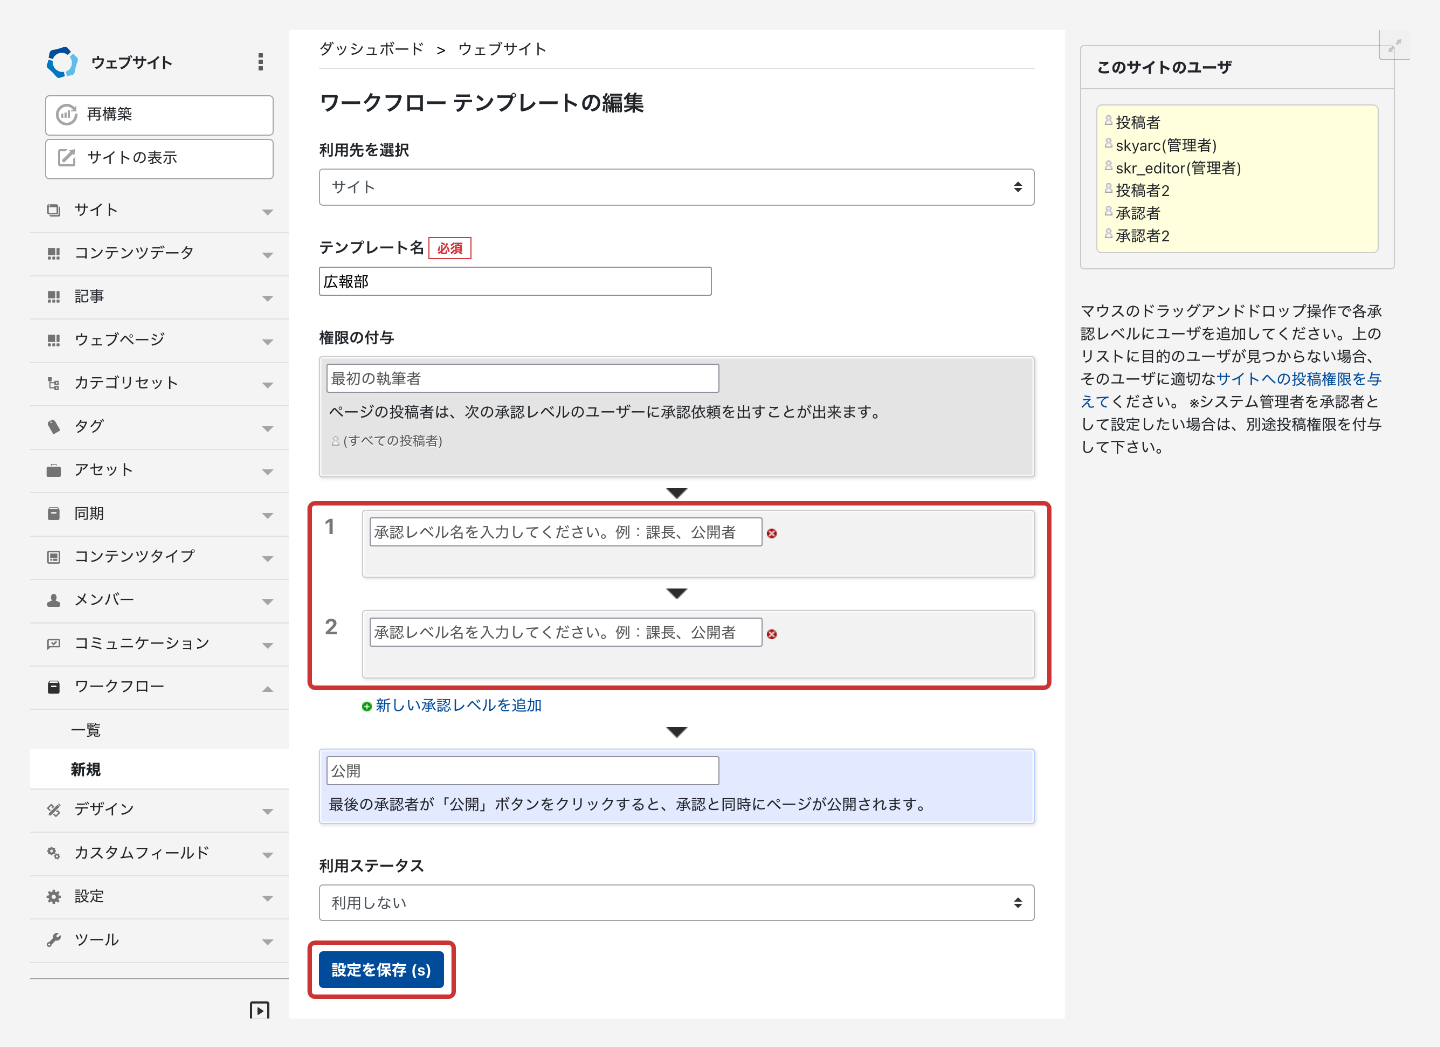The image size is (1440, 1047).
Task: Click the red delete icon for approval level 1
Action: pyautogui.click(x=772, y=534)
